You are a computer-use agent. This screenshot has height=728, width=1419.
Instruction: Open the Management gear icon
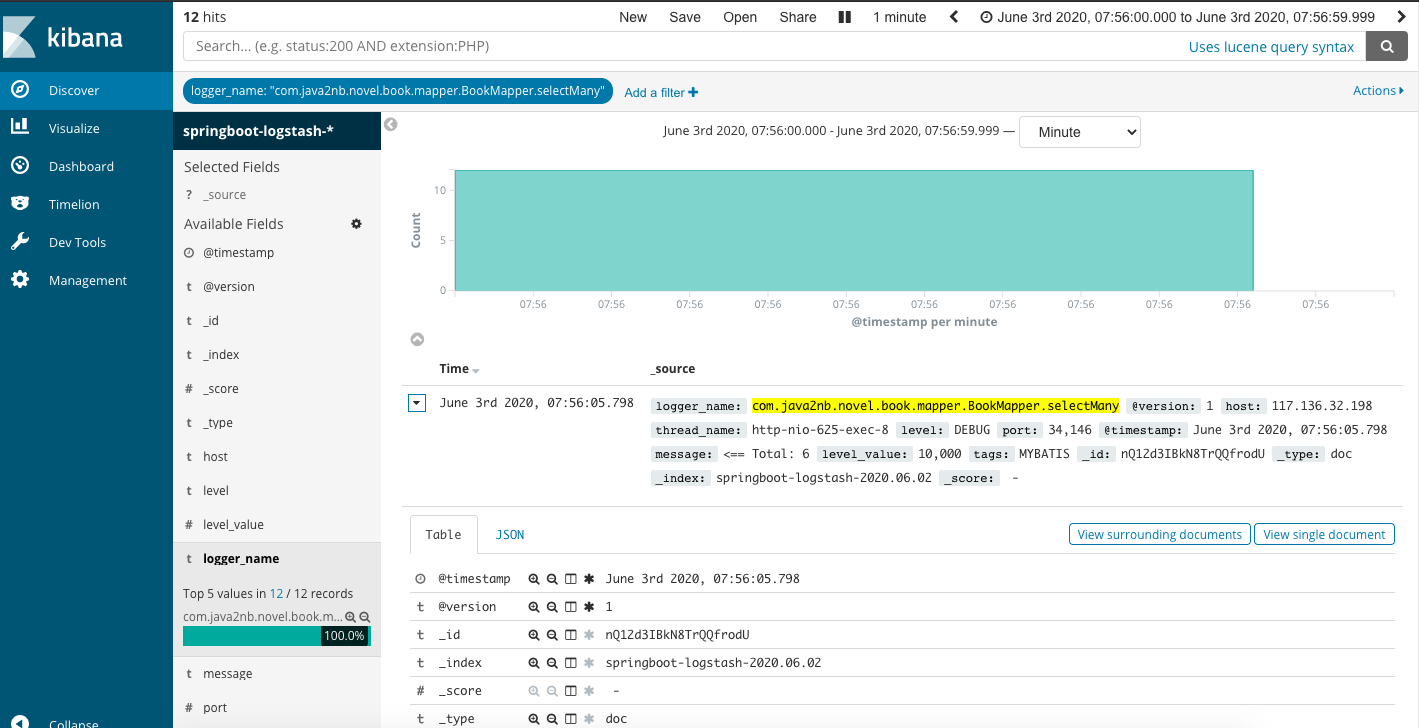(x=19, y=280)
